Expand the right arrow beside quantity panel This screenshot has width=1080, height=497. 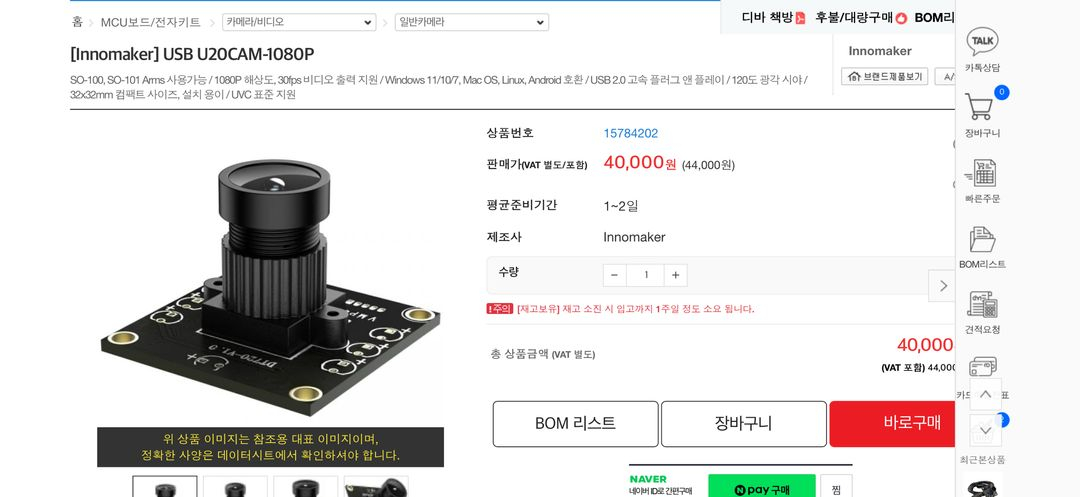click(942, 286)
